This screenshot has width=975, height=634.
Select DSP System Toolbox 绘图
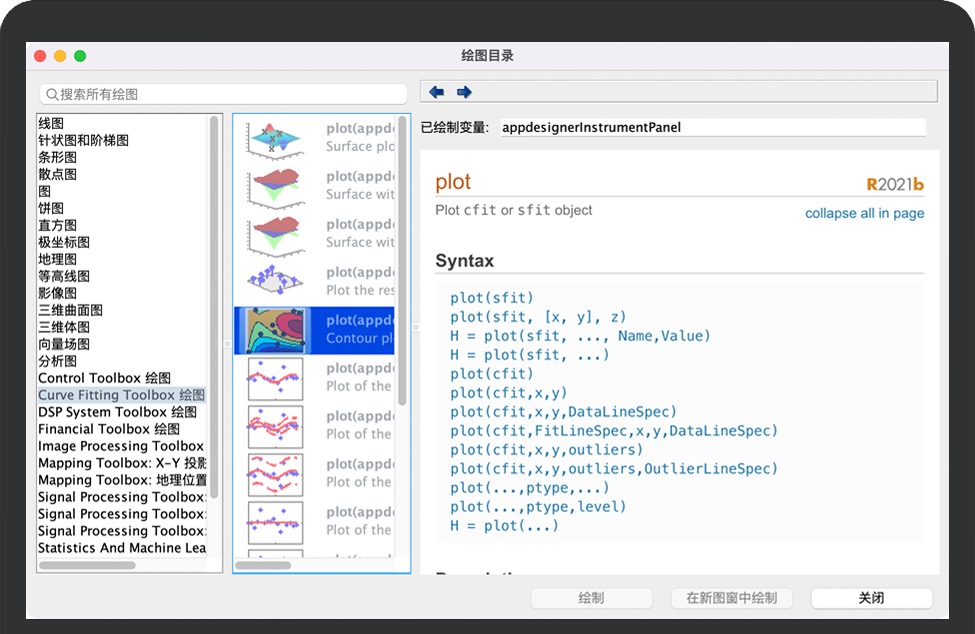[x=117, y=412]
